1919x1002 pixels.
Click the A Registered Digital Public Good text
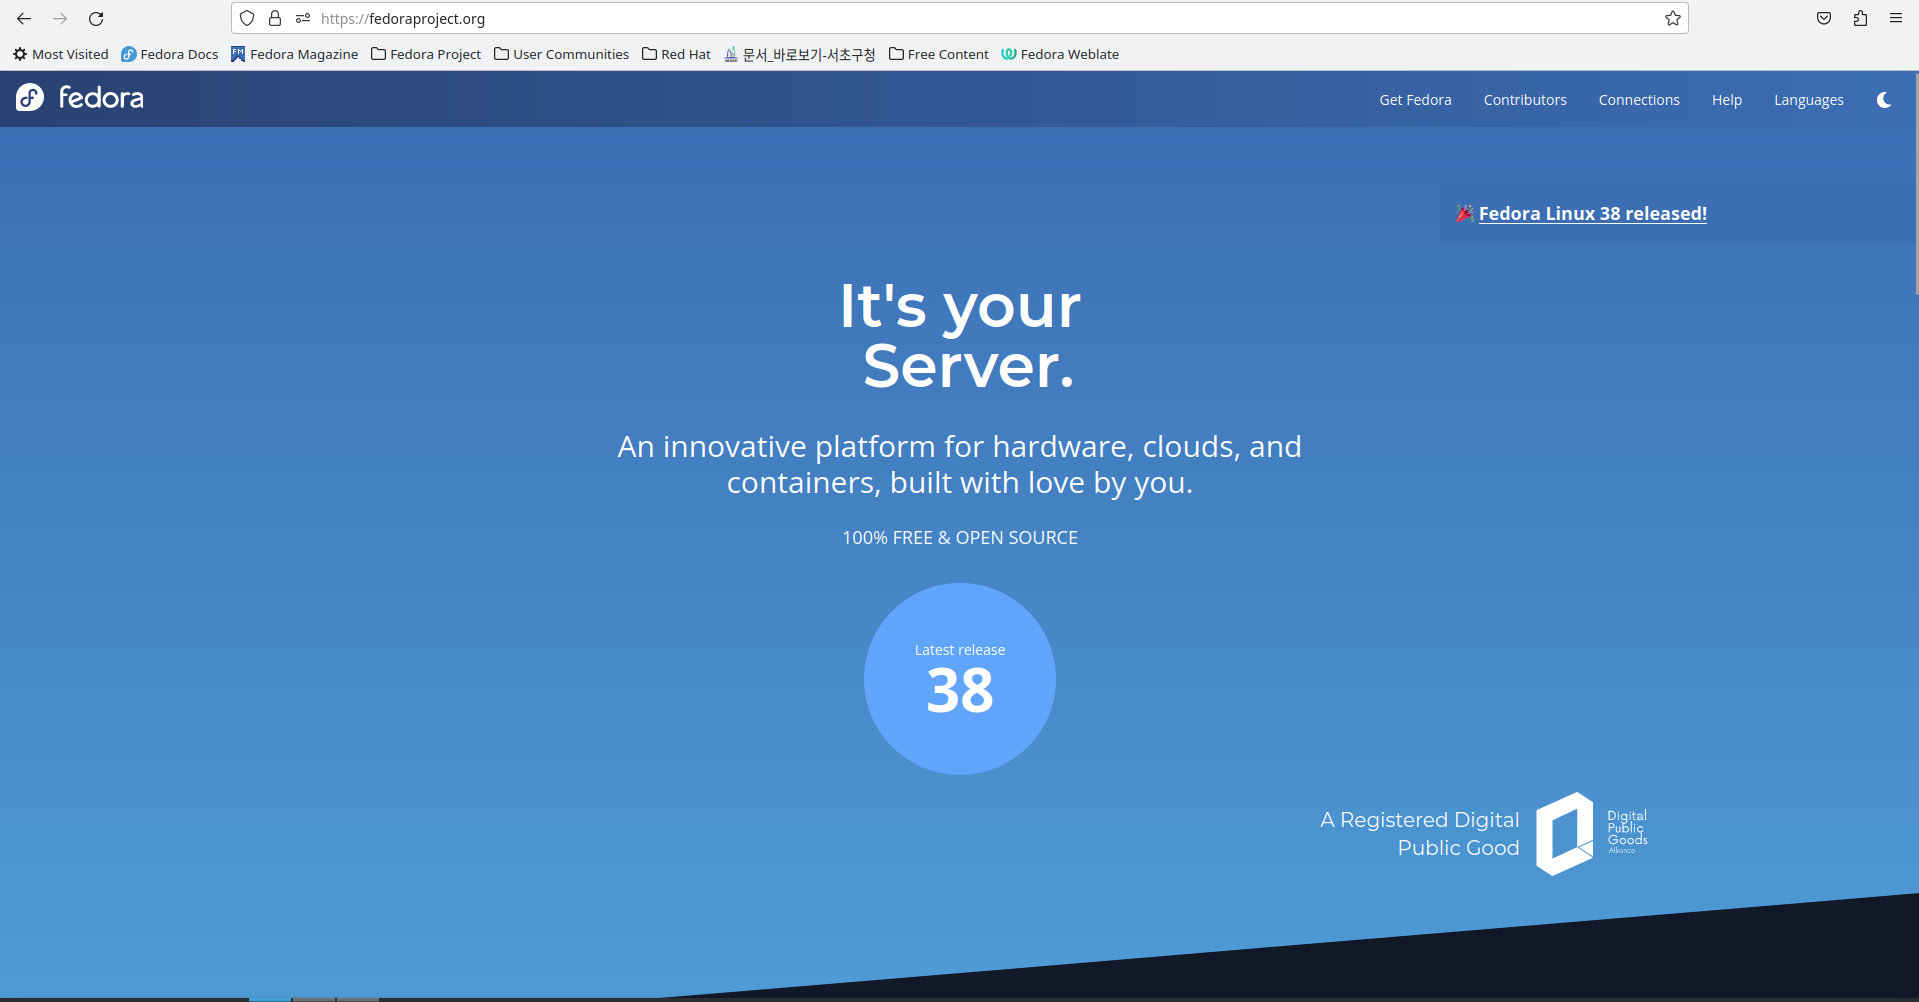(x=1420, y=834)
